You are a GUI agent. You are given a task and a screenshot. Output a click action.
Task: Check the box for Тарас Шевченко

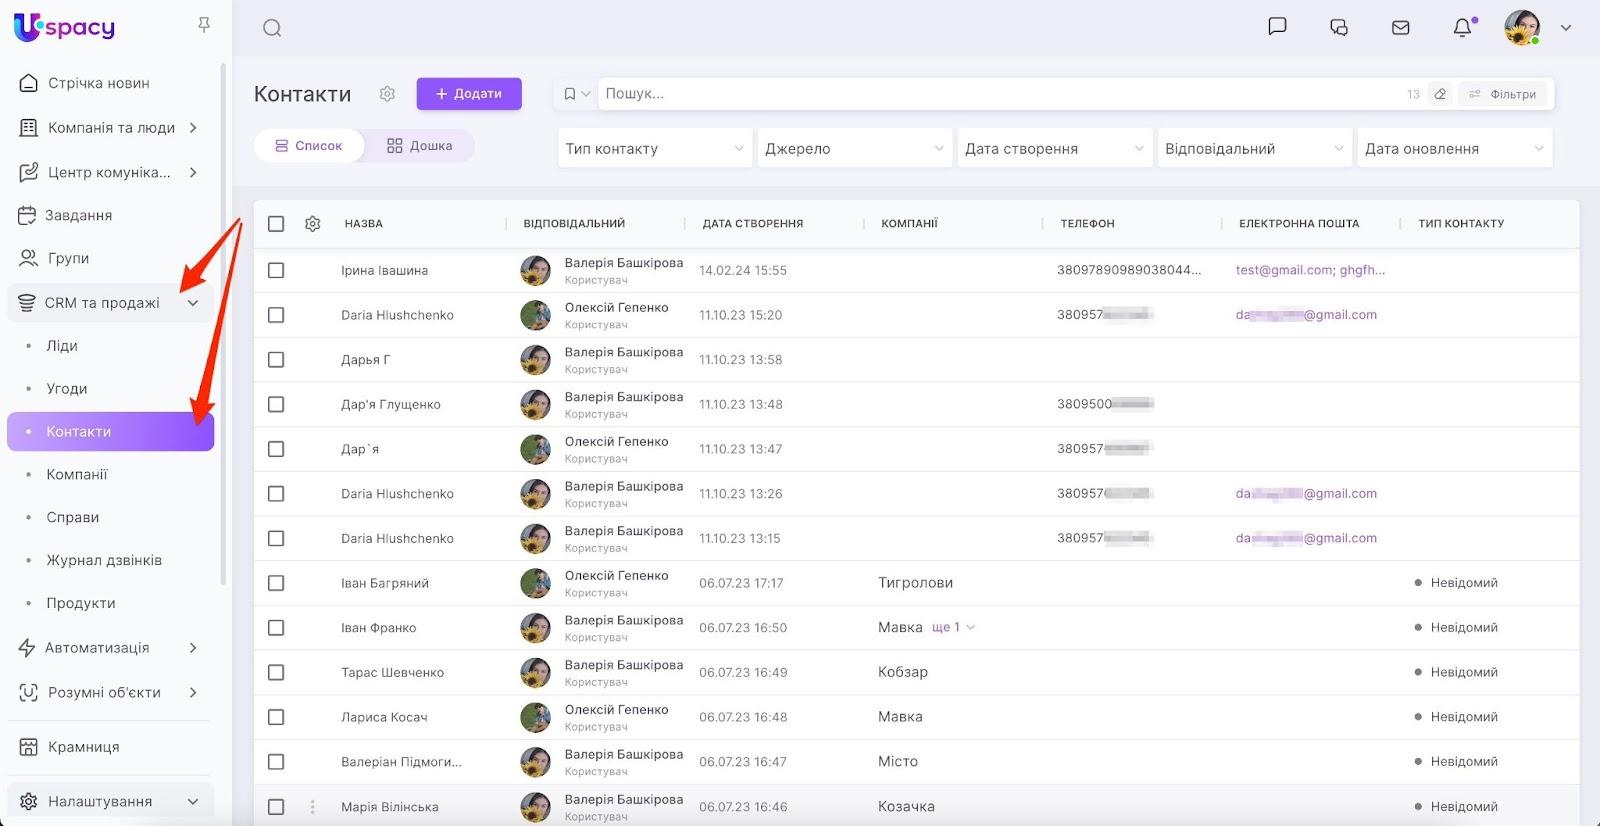click(x=276, y=673)
